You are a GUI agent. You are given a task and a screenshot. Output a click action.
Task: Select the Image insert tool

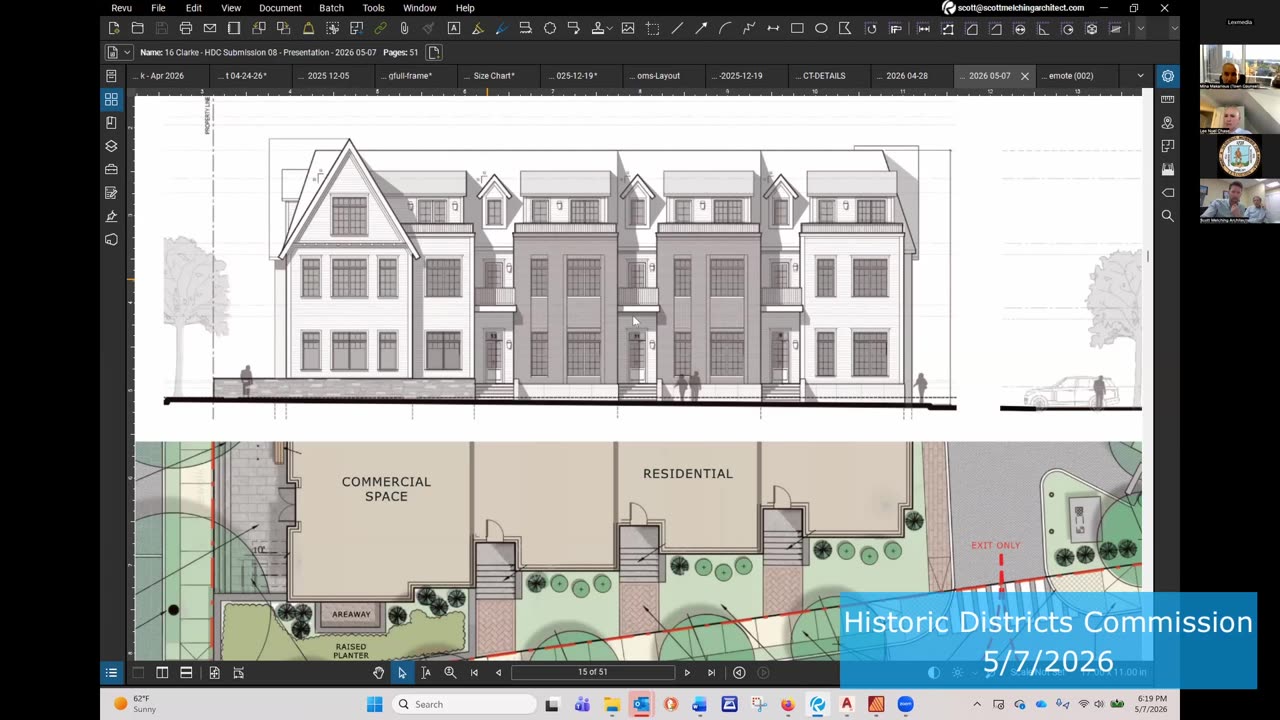[x=628, y=28]
